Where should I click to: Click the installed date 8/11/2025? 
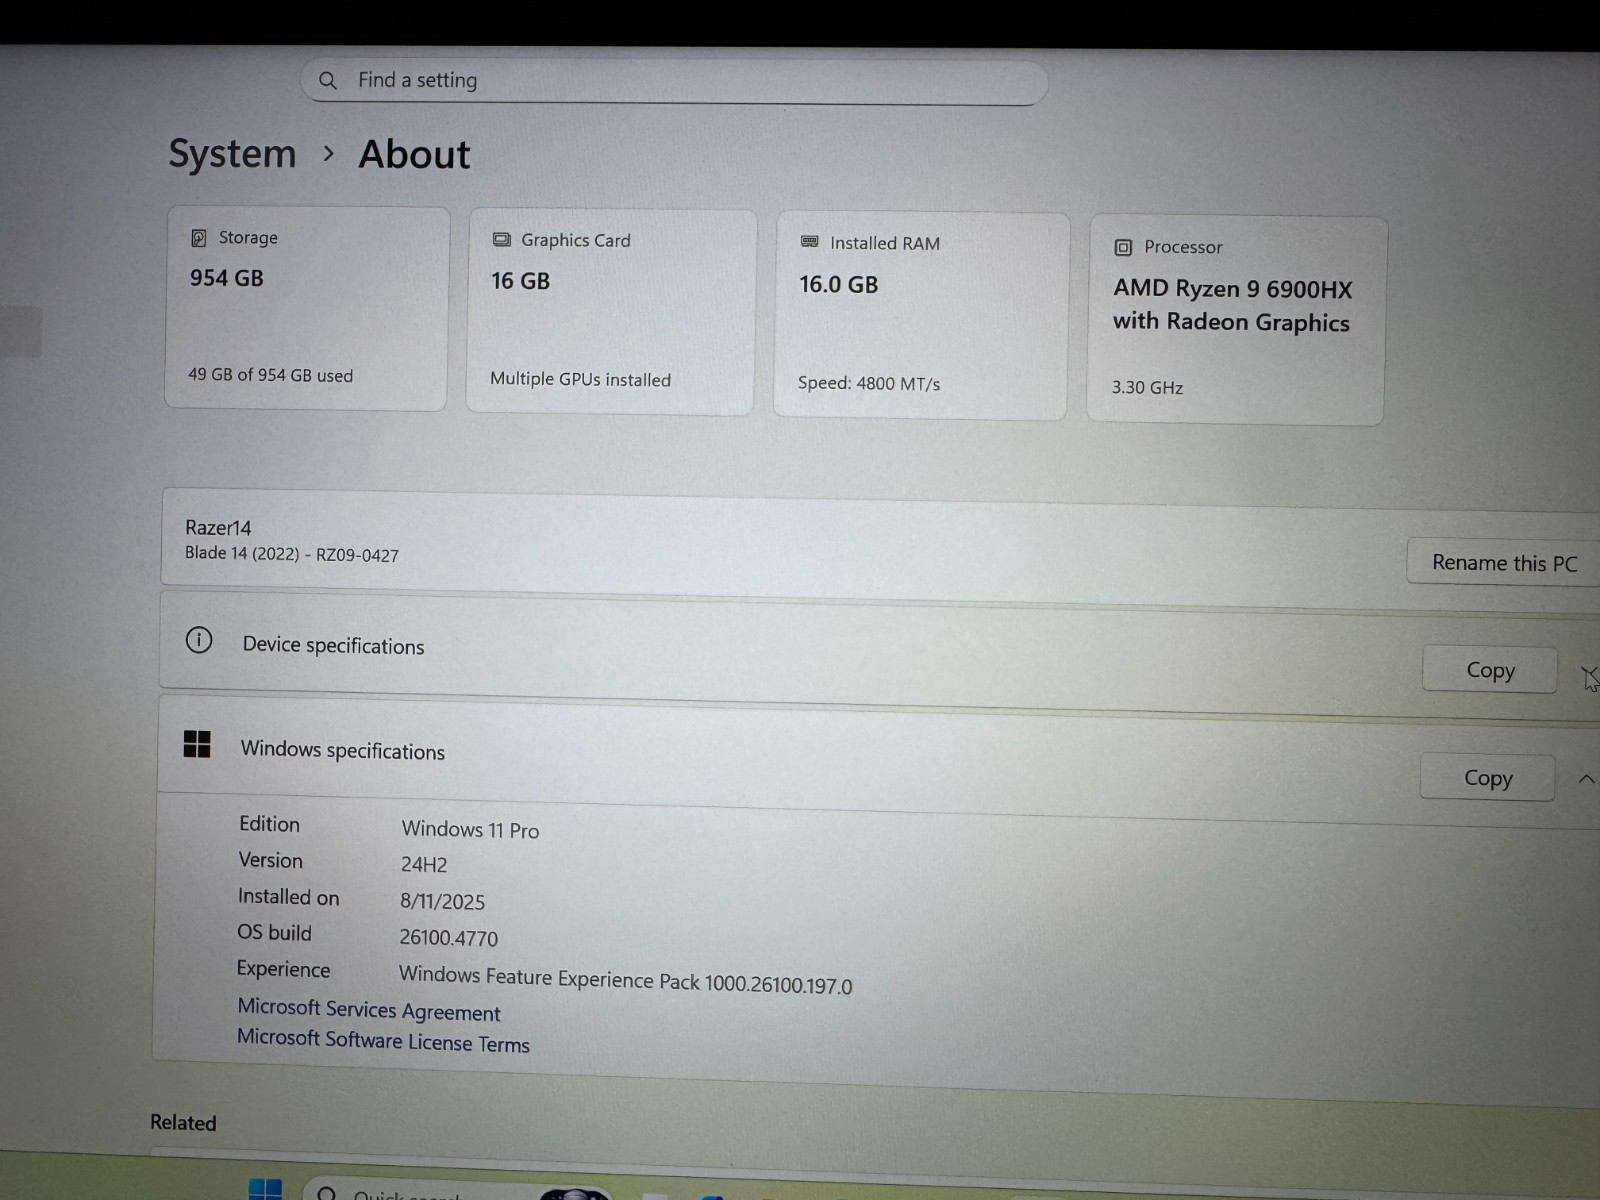pos(442,902)
